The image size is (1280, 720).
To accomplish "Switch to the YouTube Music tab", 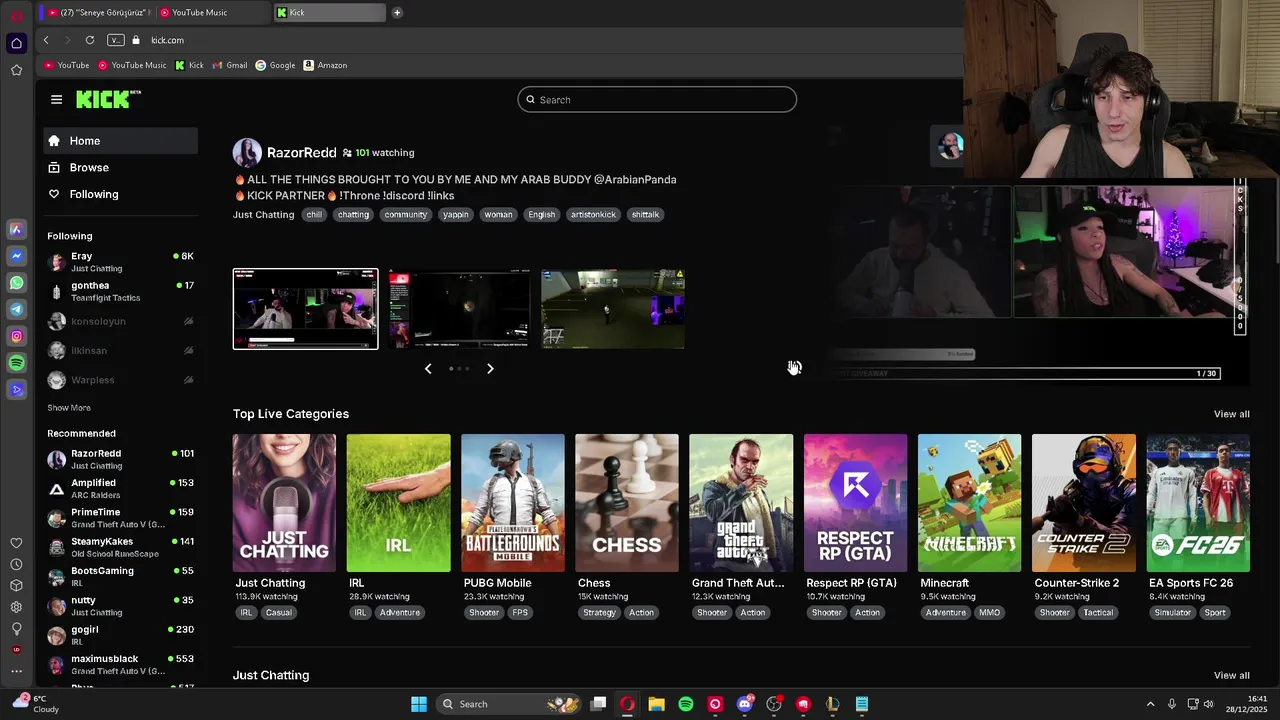I will point(212,13).
